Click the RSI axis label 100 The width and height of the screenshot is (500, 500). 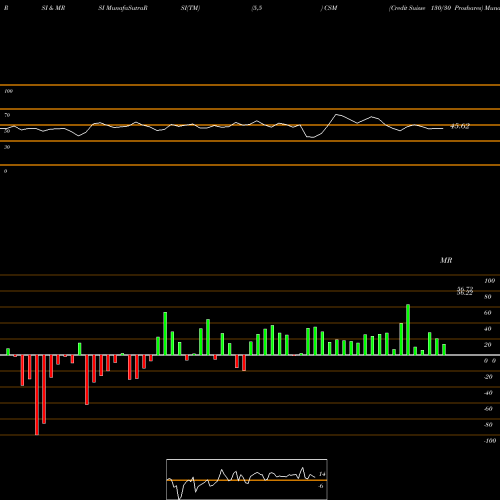pos(8,91)
